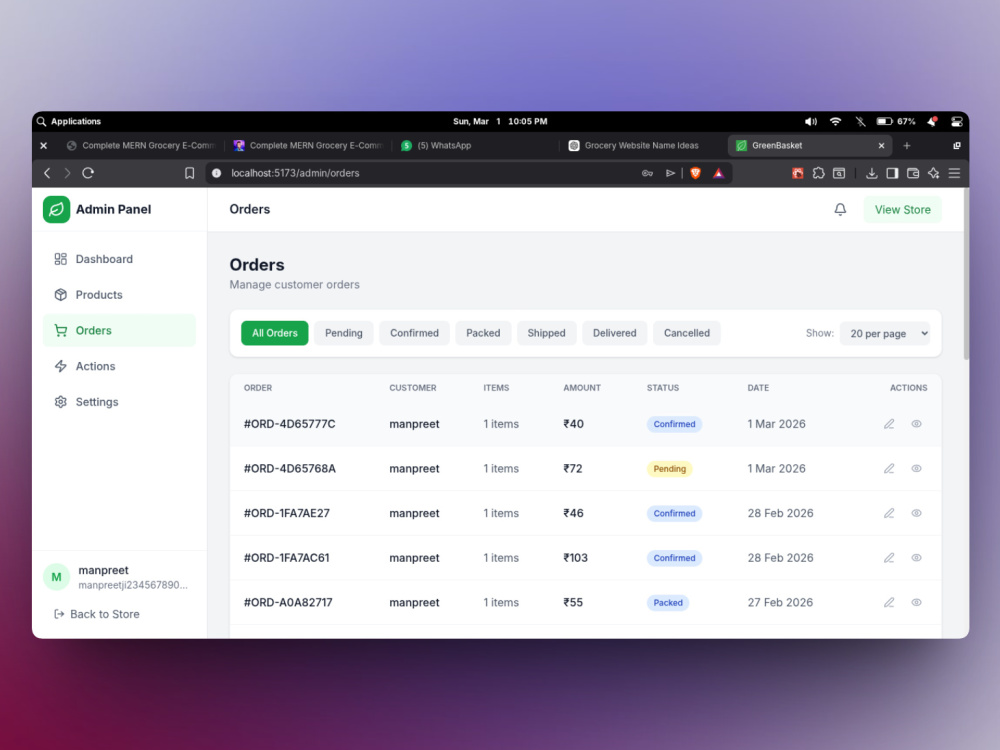The width and height of the screenshot is (1000, 750).
Task: Open the notifications bell icon
Action: 840,209
